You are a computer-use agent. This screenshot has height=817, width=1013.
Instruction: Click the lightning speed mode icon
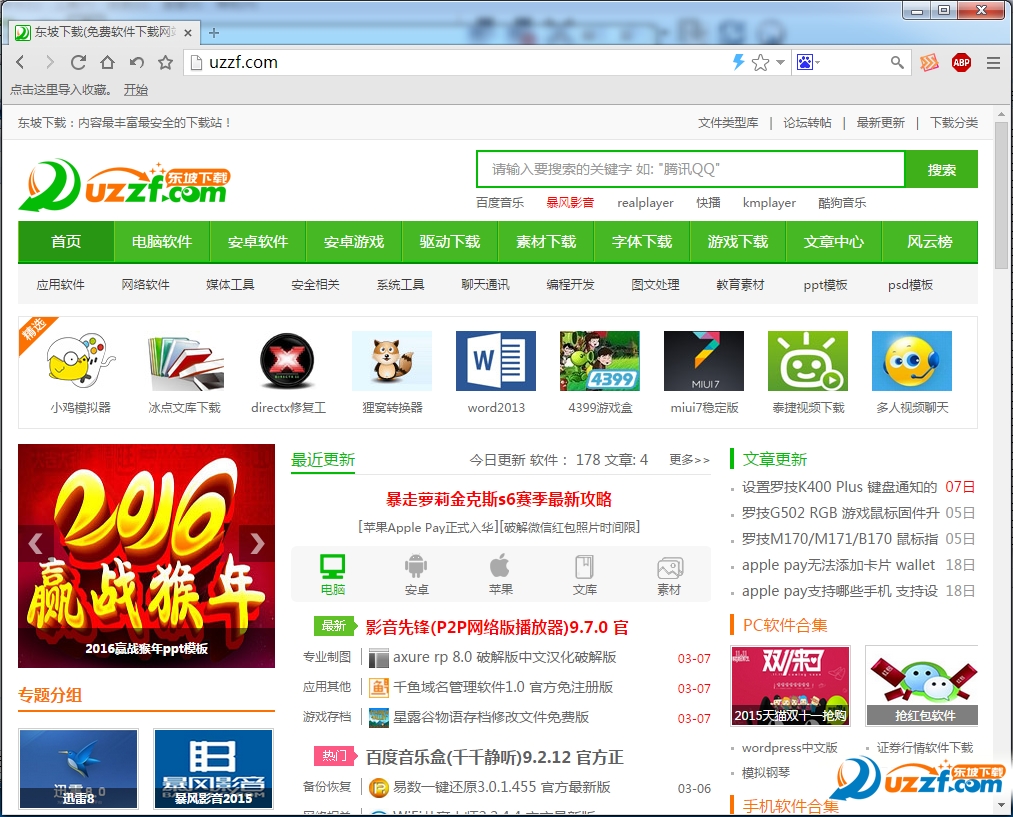click(x=738, y=62)
